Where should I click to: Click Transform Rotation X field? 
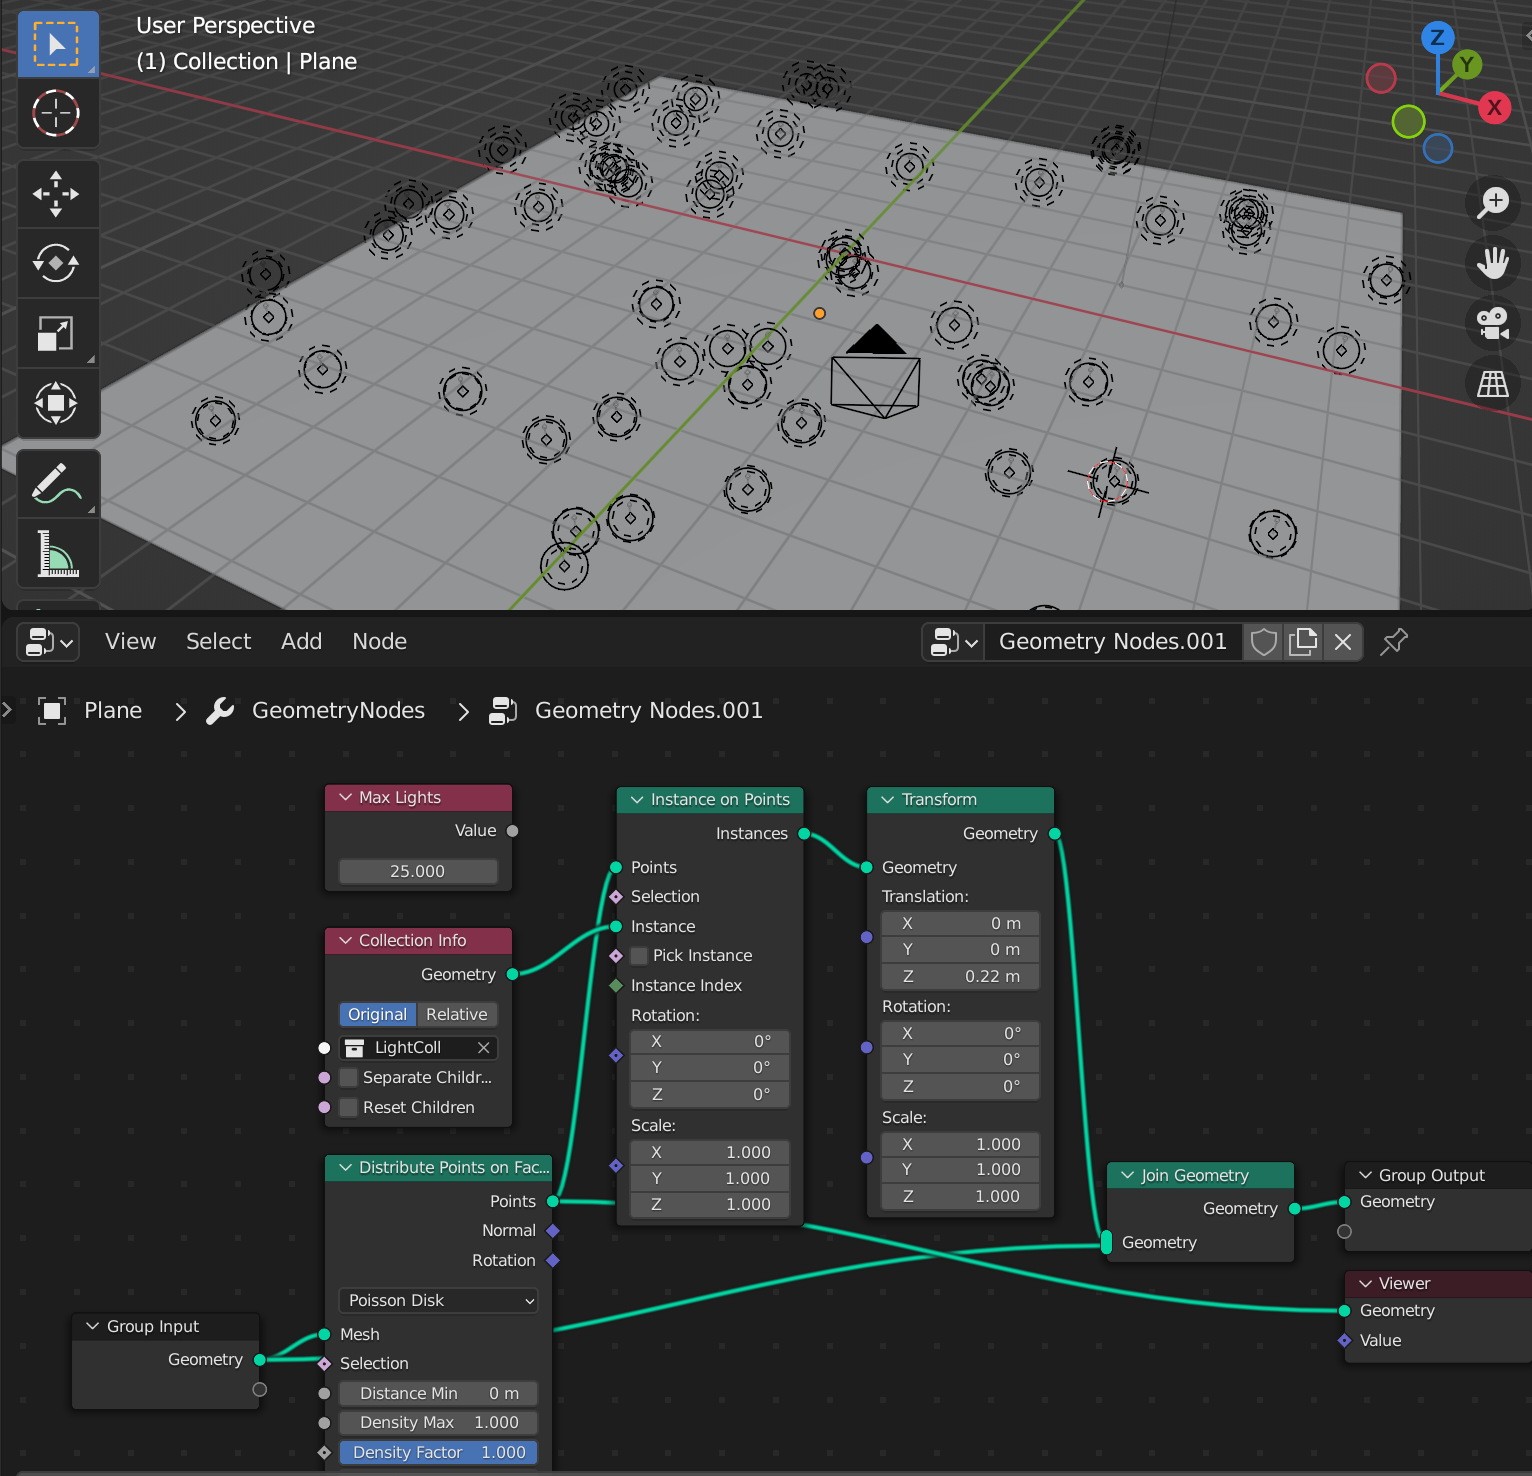pos(961,1034)
